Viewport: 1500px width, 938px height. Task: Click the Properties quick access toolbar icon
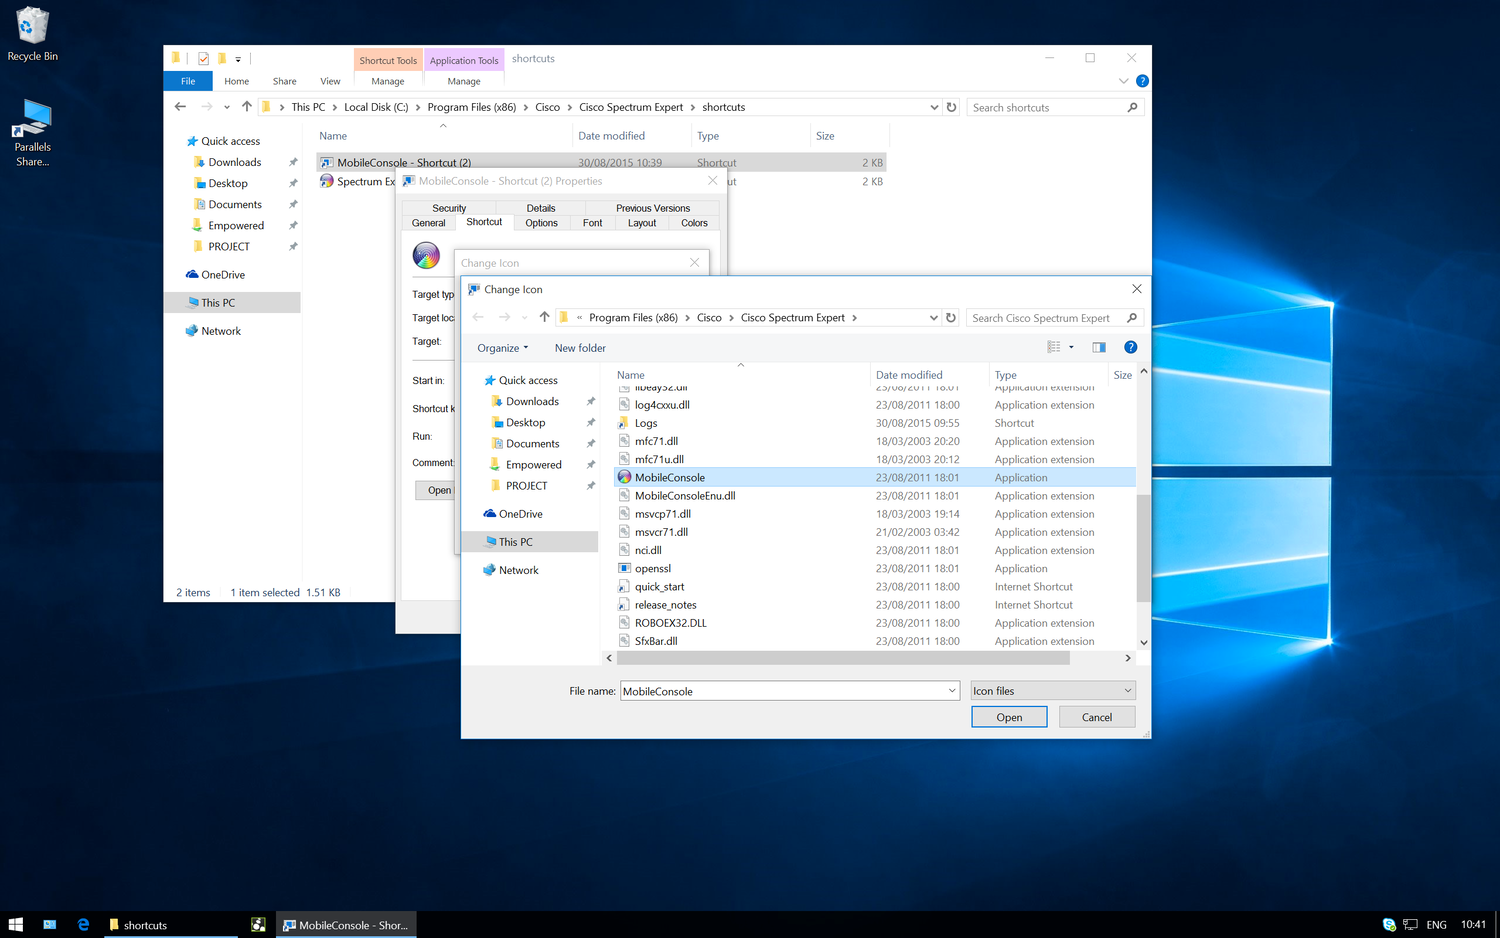[x=203, y=59]
